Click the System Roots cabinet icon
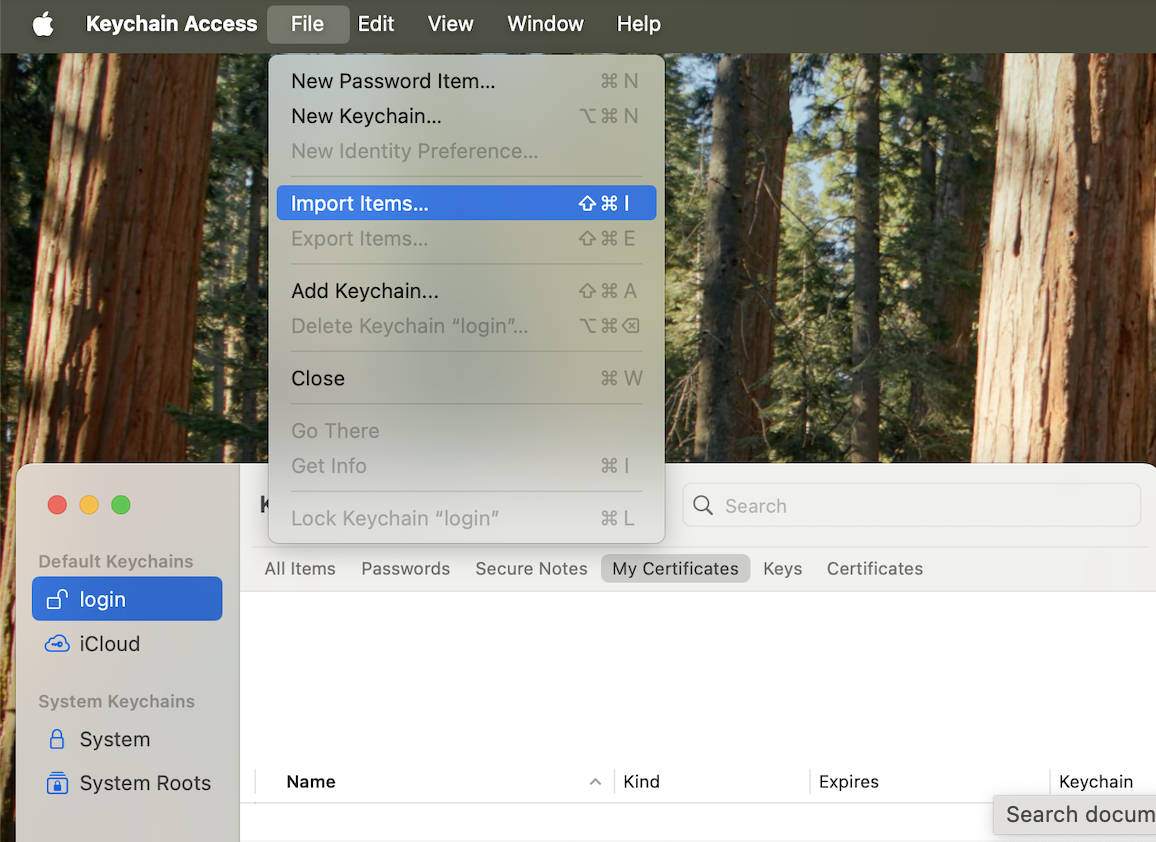The height and width of the screenshot is (842, 1156). (x=57, y=783)
